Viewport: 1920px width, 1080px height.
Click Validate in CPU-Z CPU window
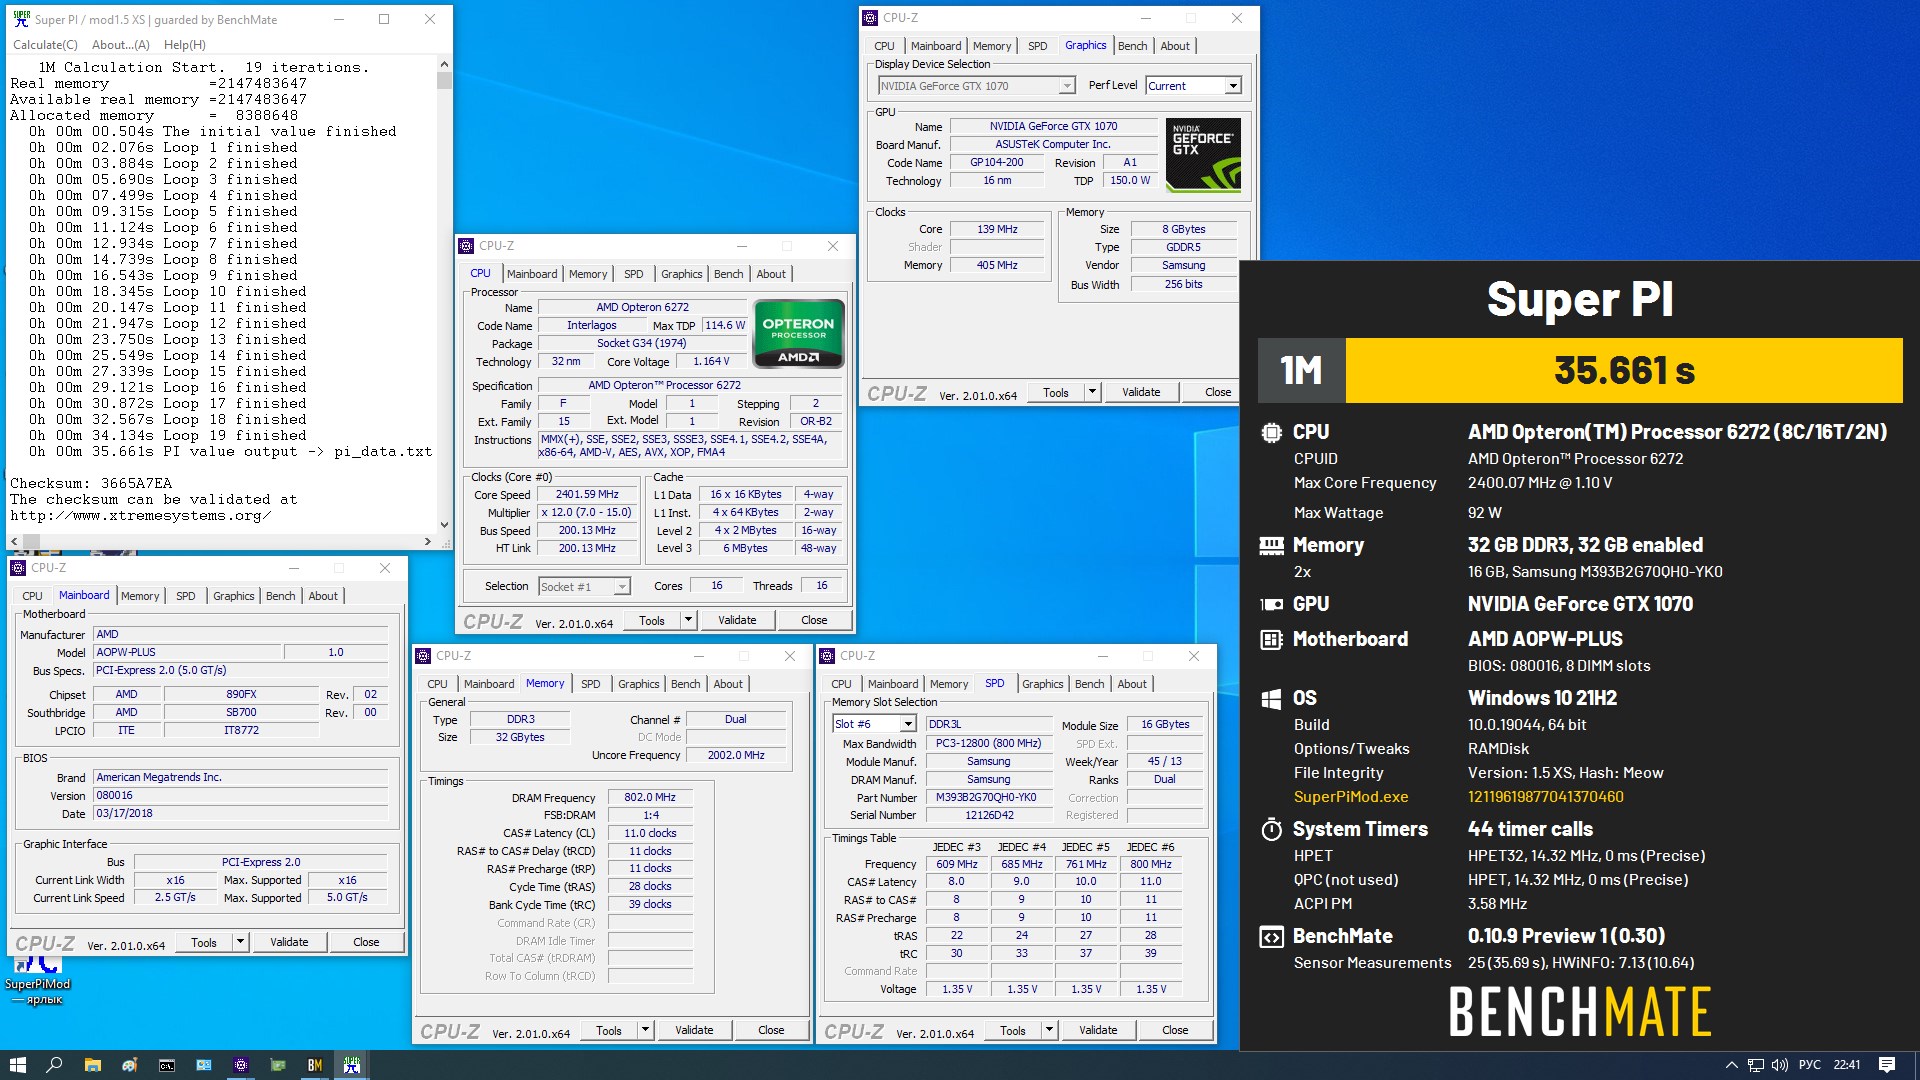point(737,620)
